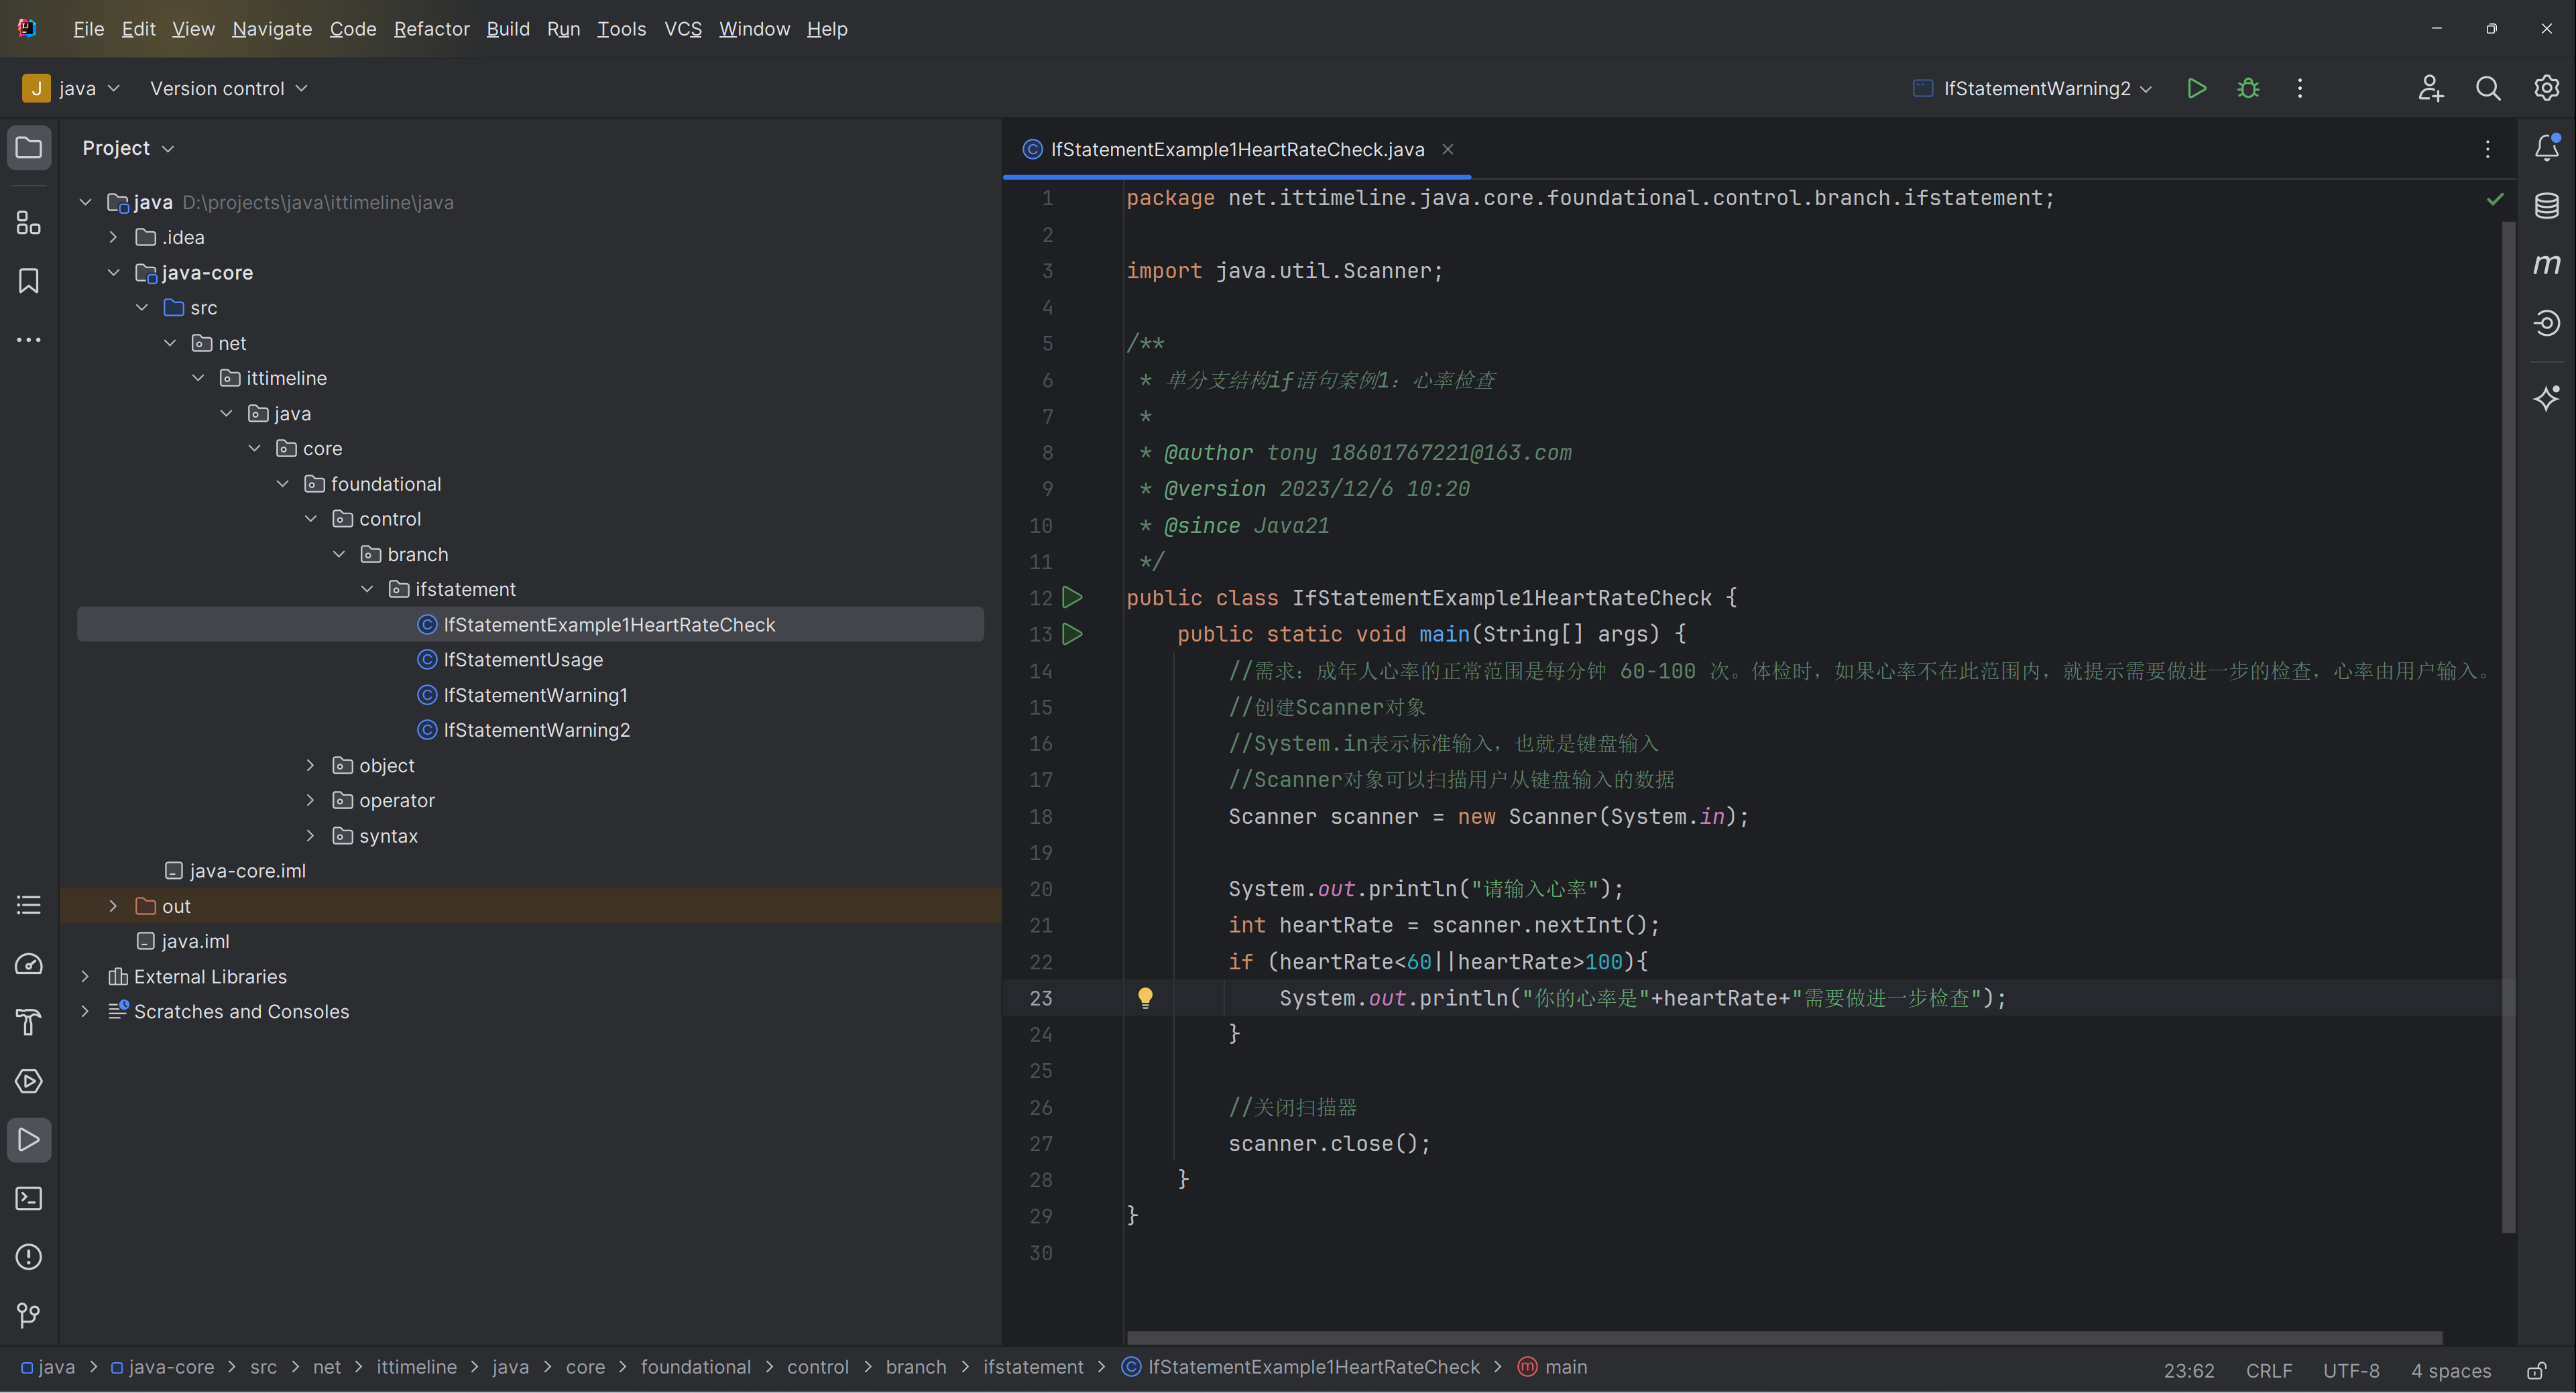Open Search Everywhere magnifier
This screenshot has width=2576, height=1393.
(x=2488, y=88)
